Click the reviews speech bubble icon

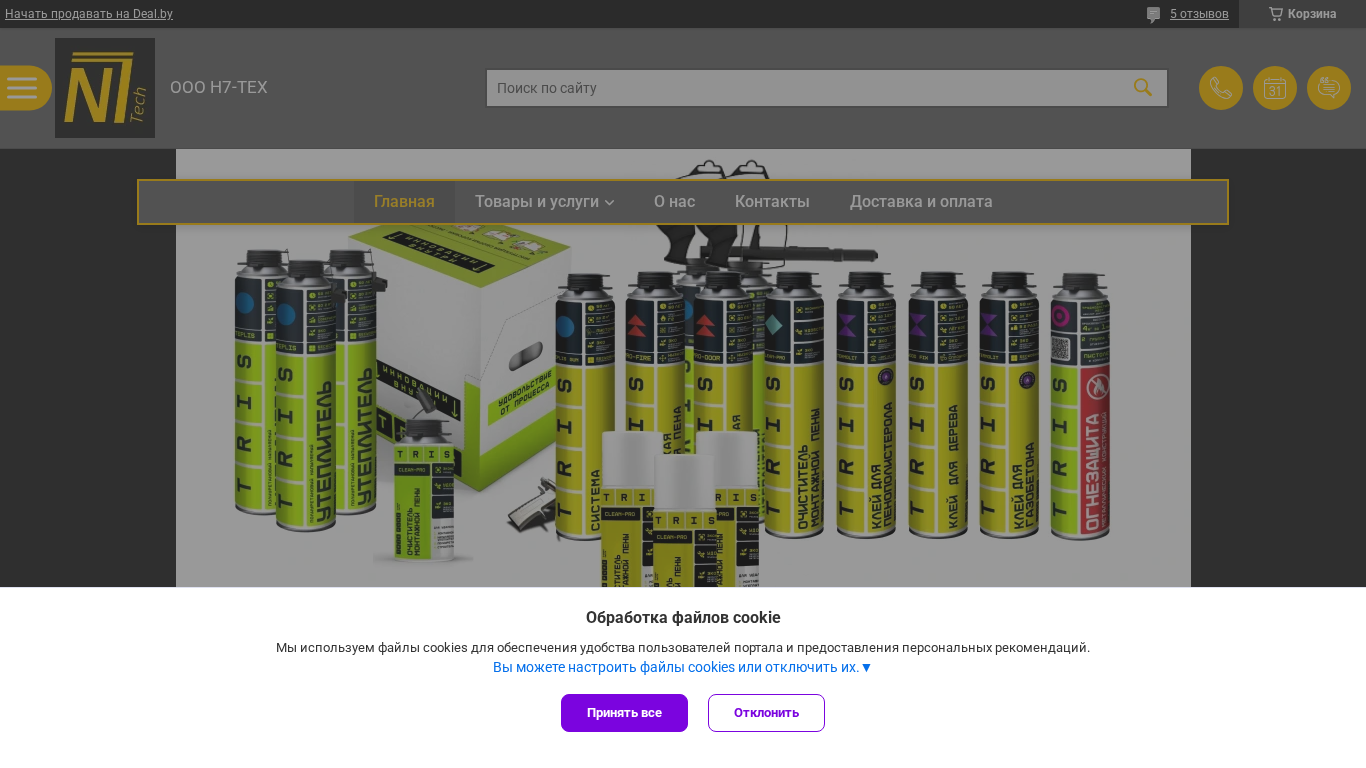(x=1153, y=15)
